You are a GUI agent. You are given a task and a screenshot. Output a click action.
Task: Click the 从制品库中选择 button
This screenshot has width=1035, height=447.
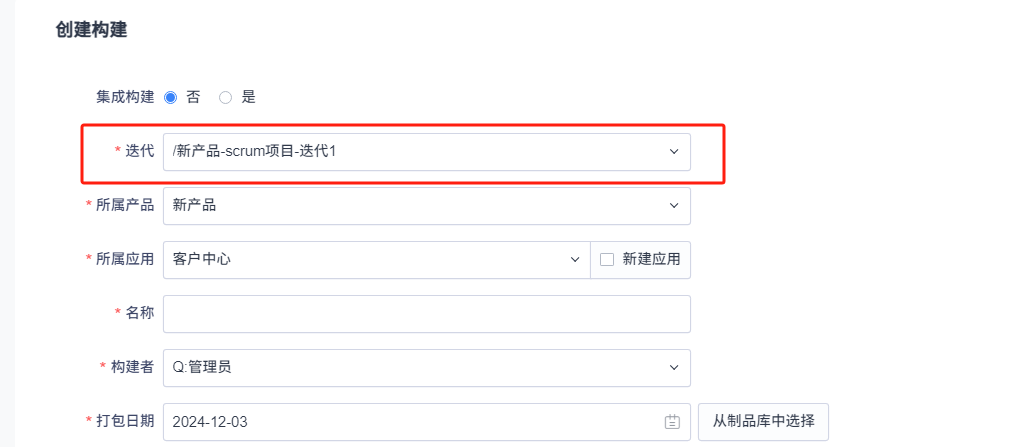763,422
